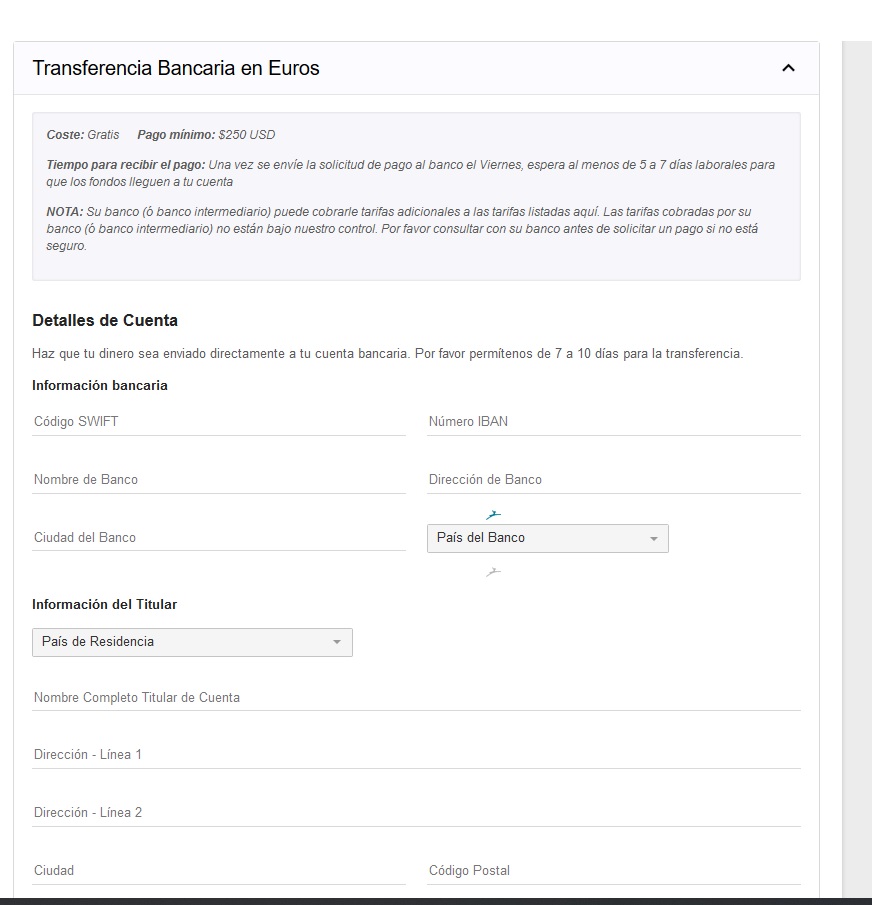Click the Dirección - Línea 2 field

coord(415,813)
